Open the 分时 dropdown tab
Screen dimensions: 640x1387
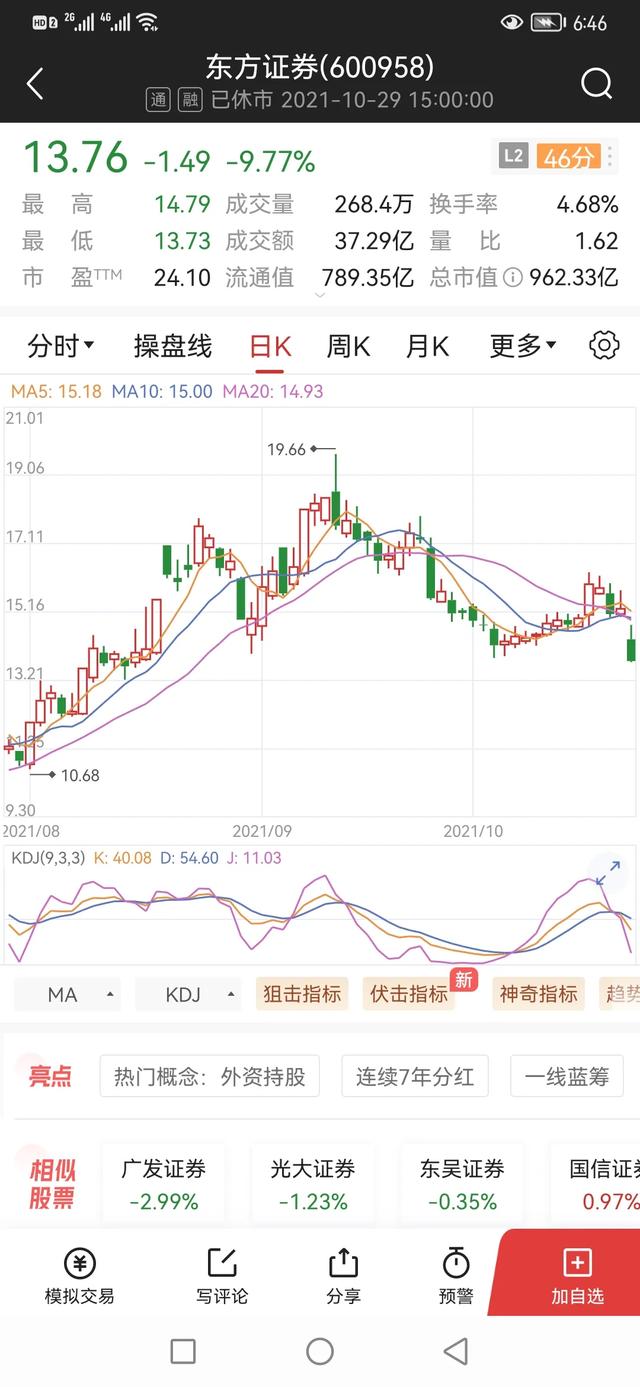[61, 346]
